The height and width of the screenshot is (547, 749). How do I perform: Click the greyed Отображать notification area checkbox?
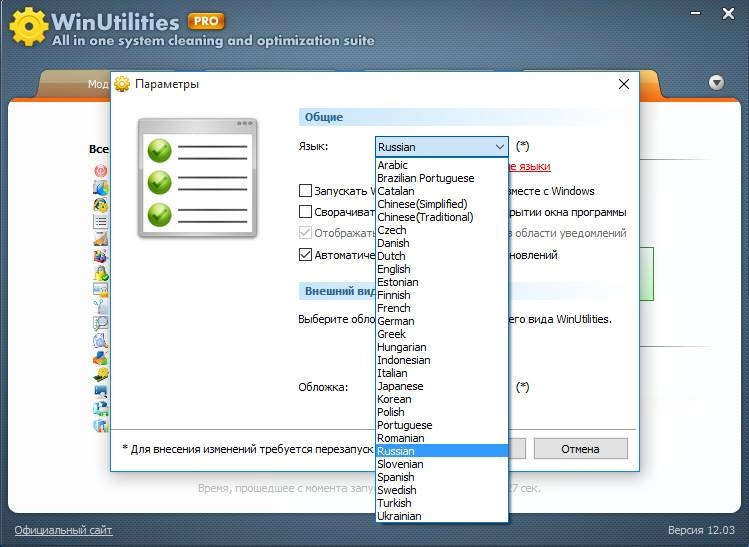[305, 233]
